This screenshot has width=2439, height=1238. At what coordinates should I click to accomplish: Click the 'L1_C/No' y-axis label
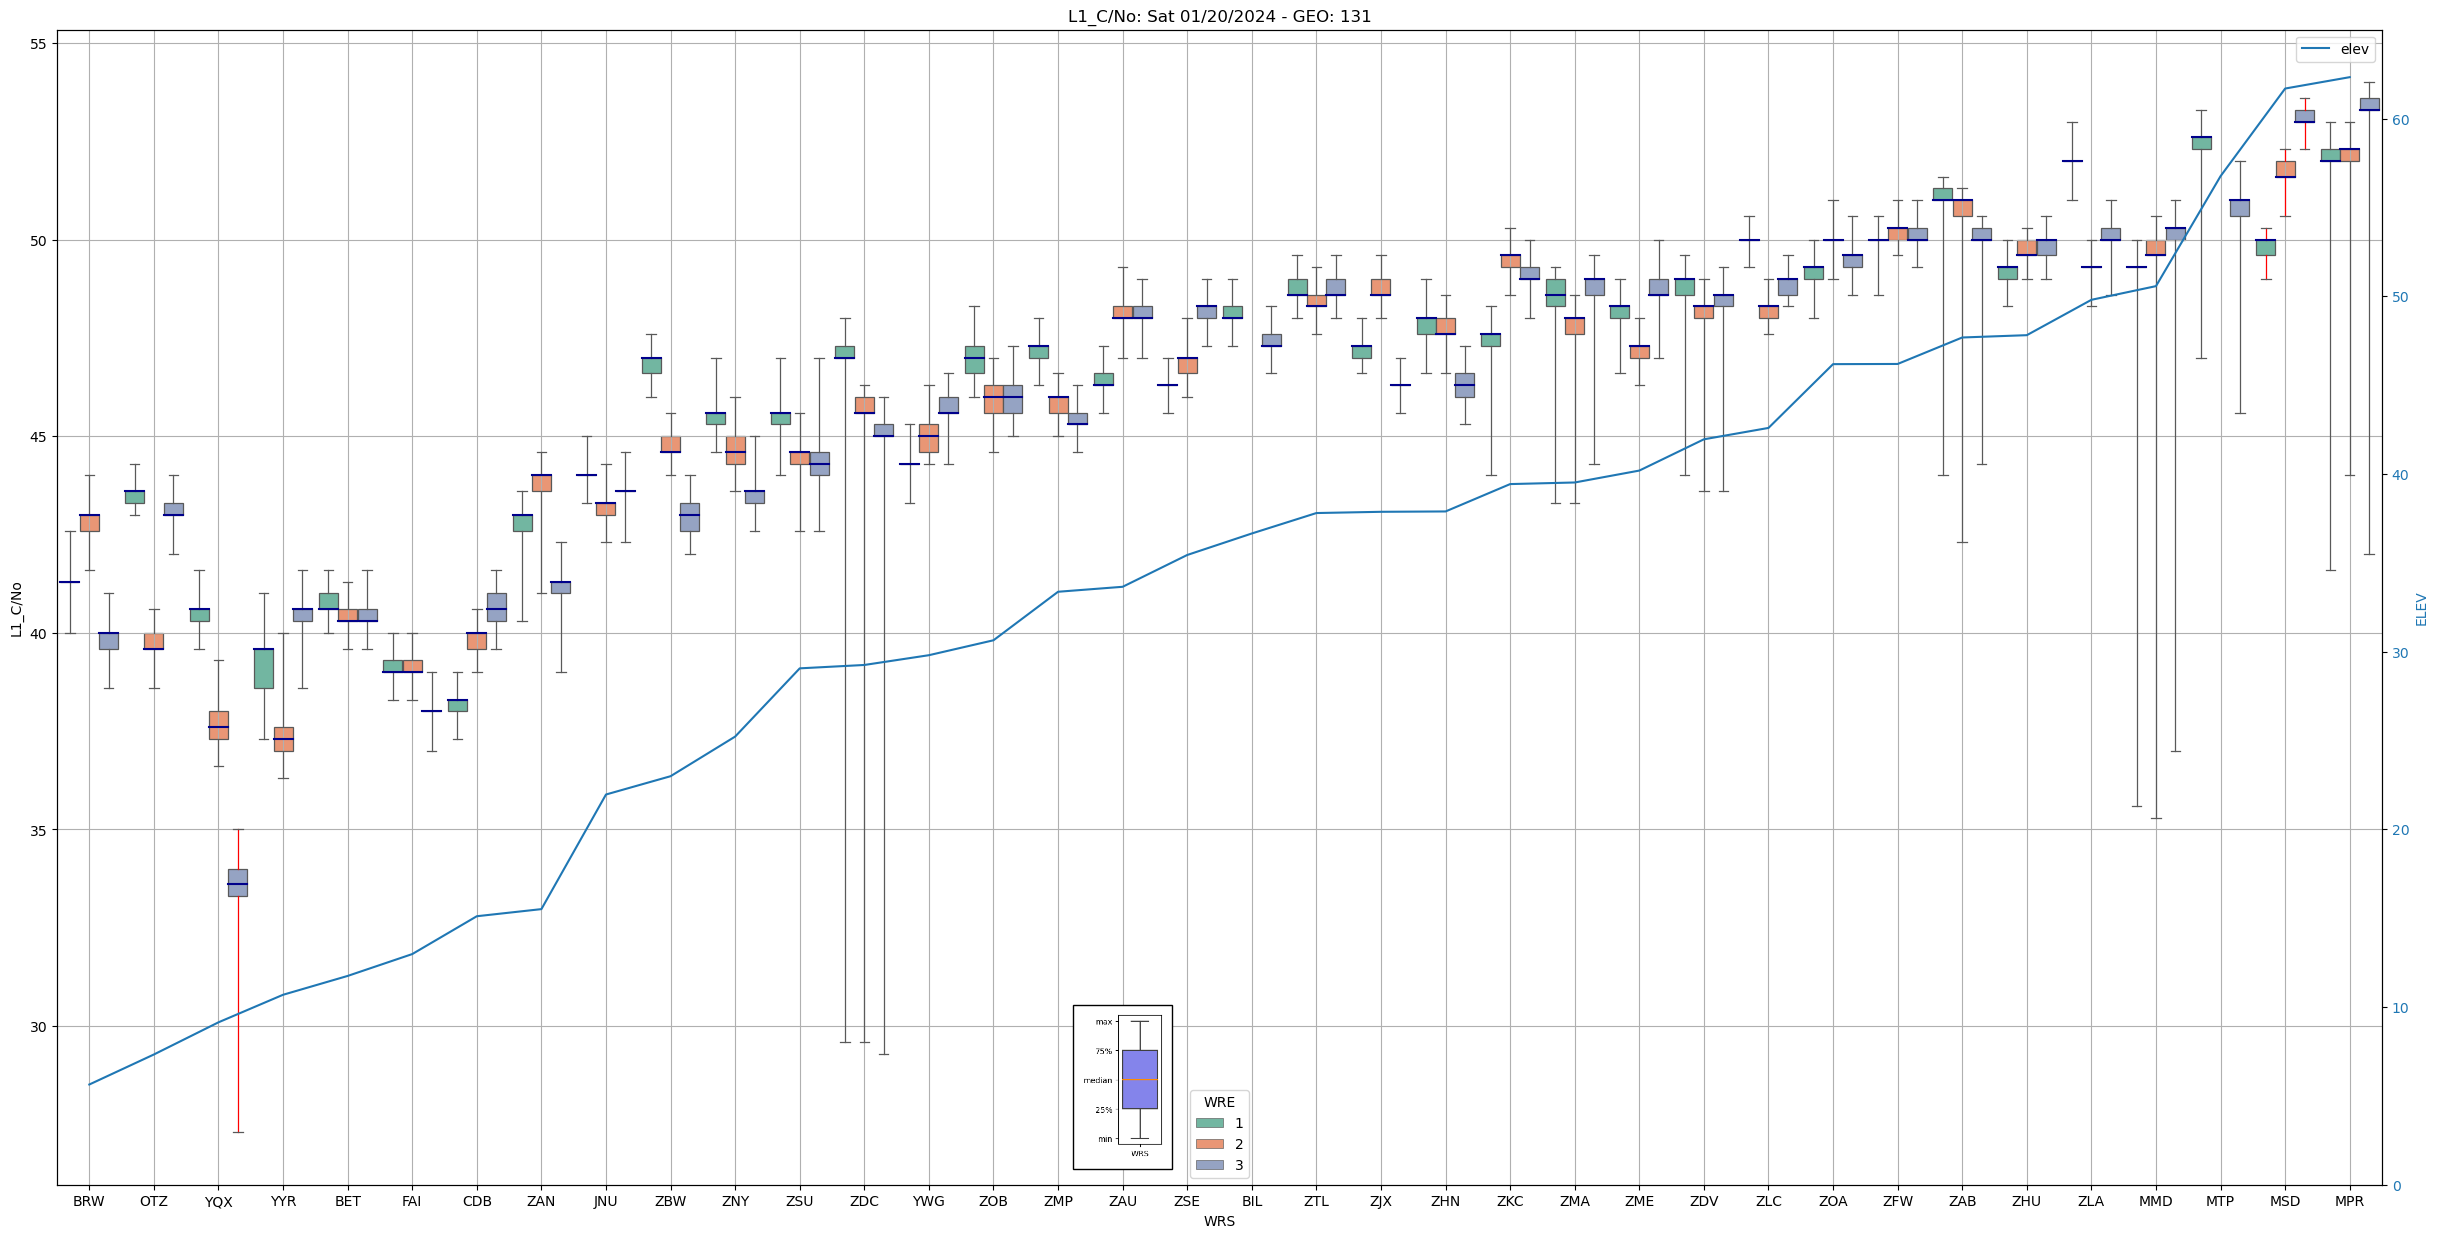tap(16, 609)
